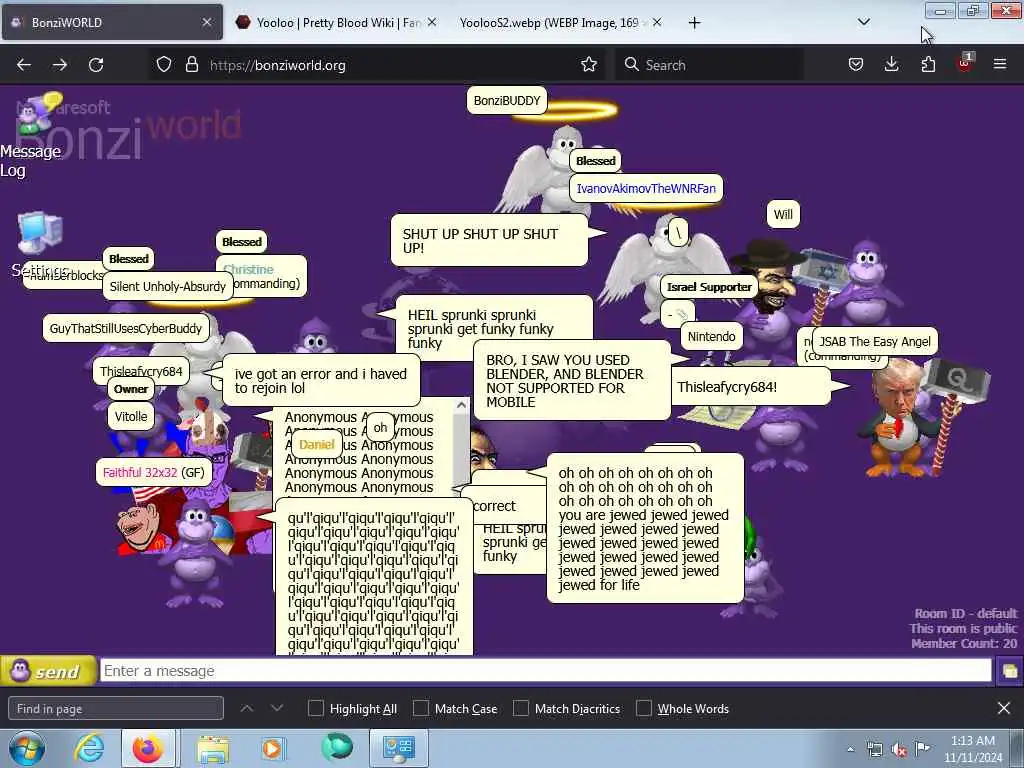This screenshot has width=1024, height=768.
Task: Close the Yooloo Pretty Blood Wiki tab
Action: (x=432, y=22)
